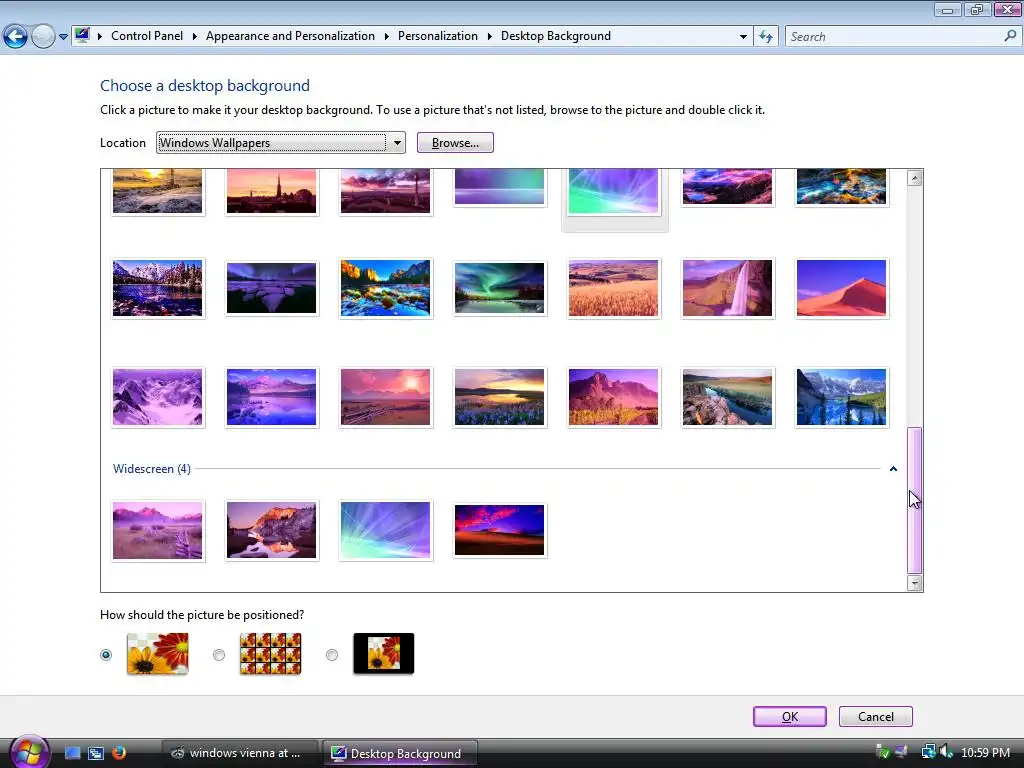This screenshot has width=1024, height=768.
Task: Select the golden wheat field wallpaper
Action: pos(613,288)
